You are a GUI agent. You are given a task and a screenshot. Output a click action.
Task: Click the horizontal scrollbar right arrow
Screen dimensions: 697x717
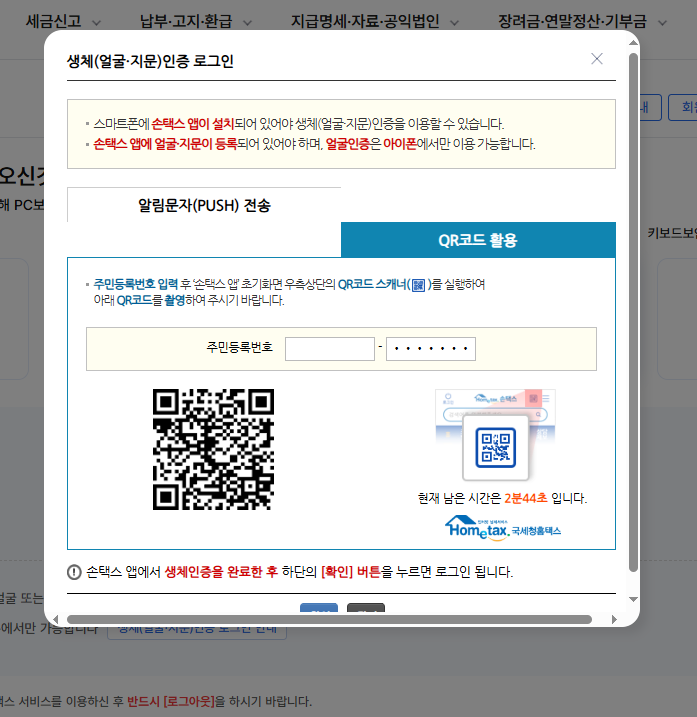point(614,619)
